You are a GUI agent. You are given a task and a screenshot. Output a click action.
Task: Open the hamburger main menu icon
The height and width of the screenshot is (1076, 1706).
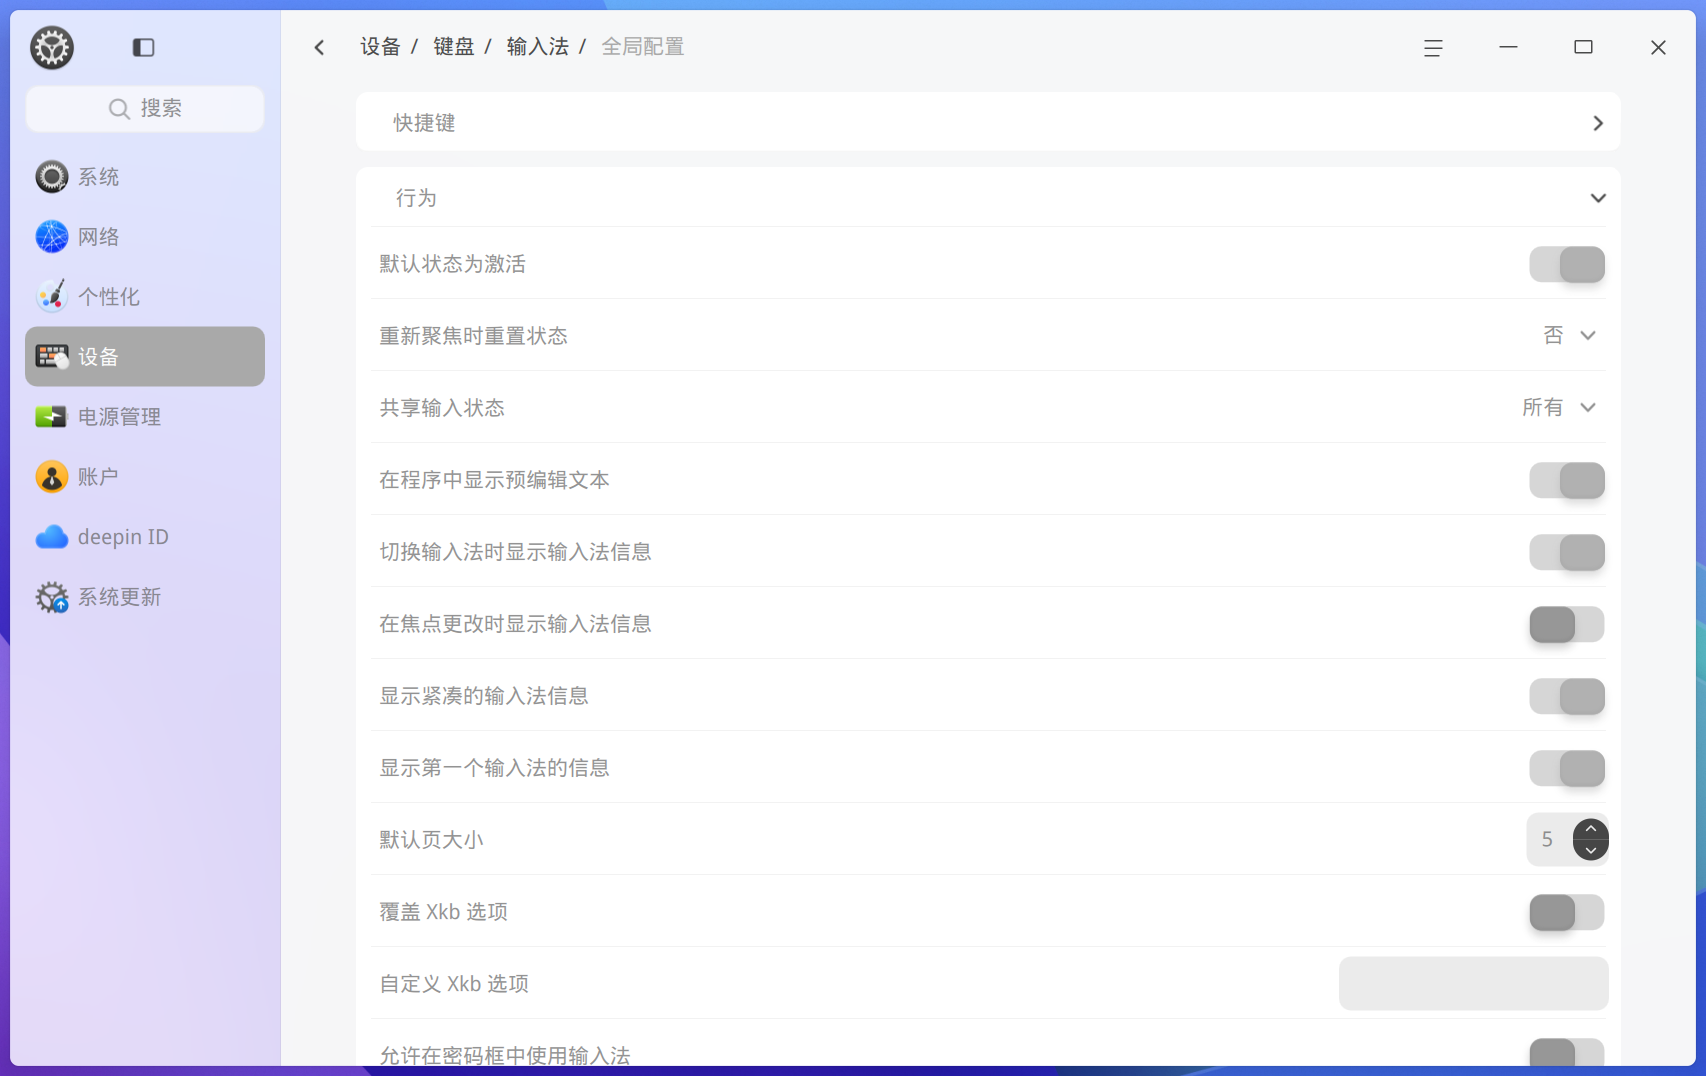click(x=1433, y=47)
